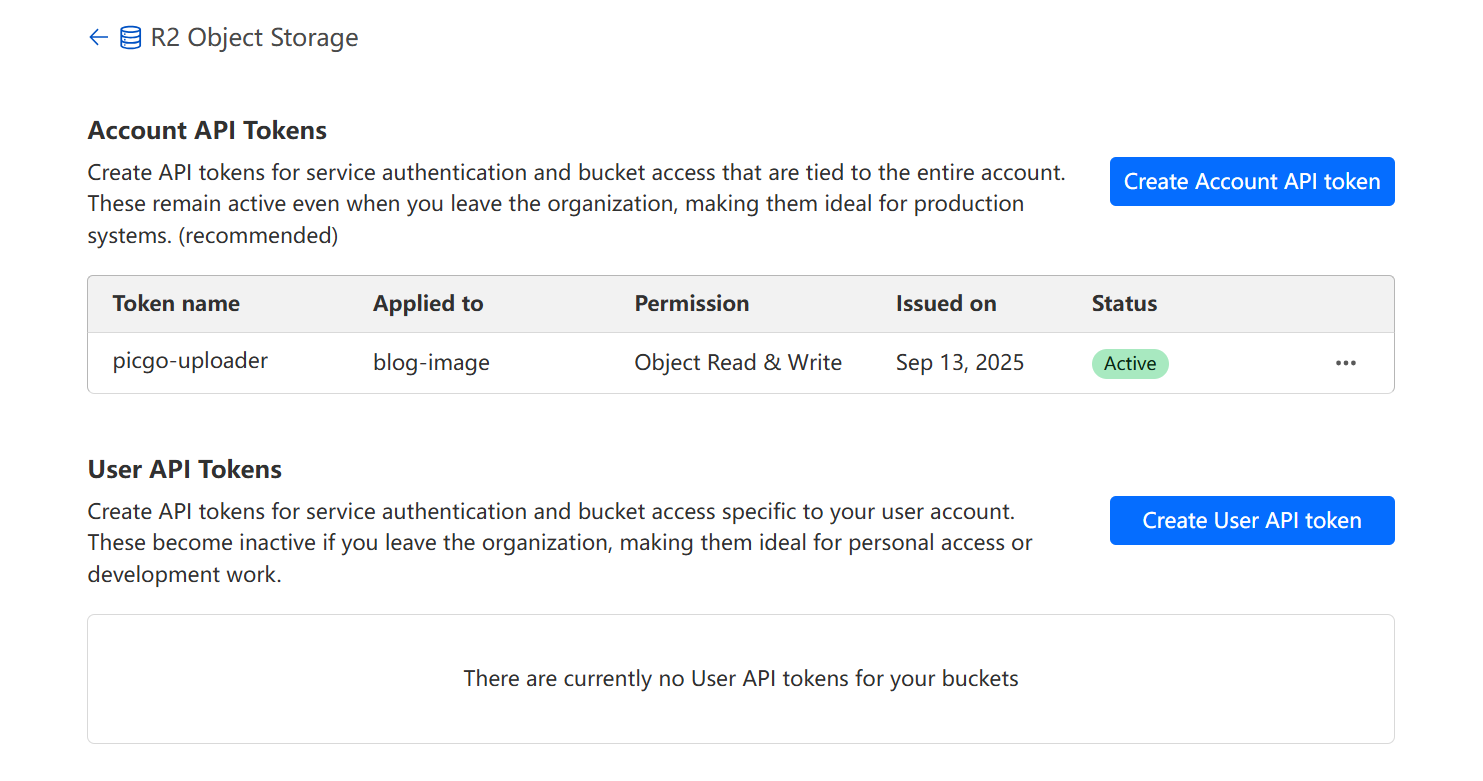Image resolution: width=1483 pixels, height=781 pixels.
Task: Click the Token name column header
Action: pyautogui.click(x=176, y=304)
